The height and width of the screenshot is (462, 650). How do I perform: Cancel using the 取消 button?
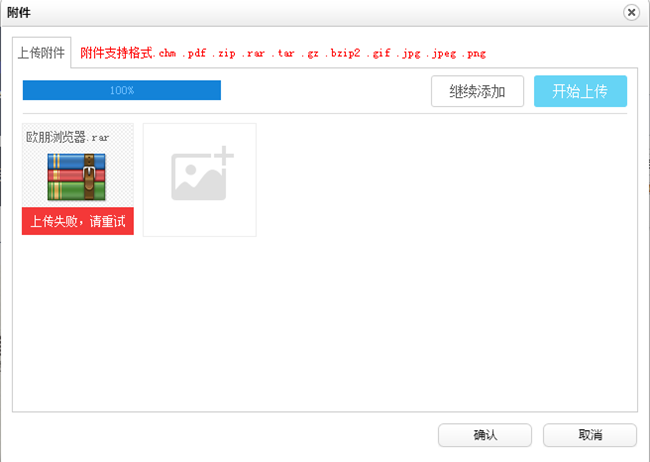(589, 436)
